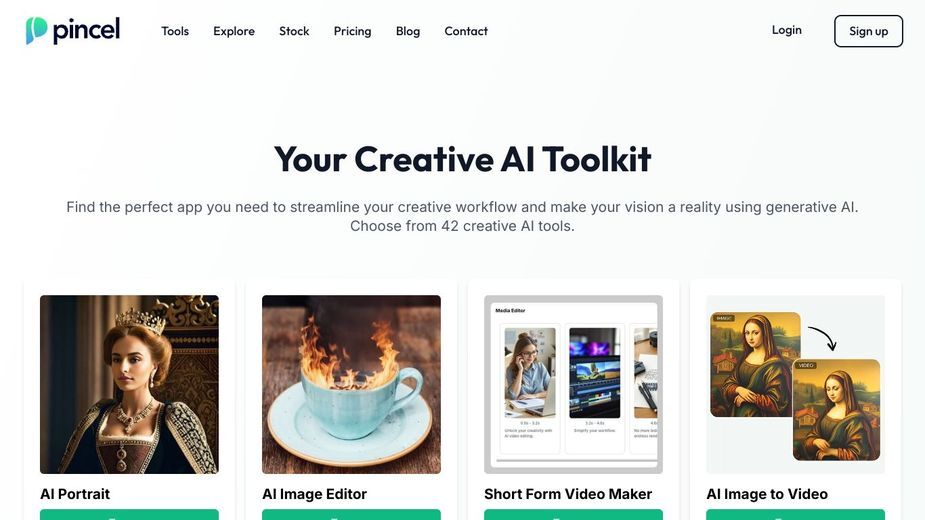Visit the Blog link

[x=408, y=31]
